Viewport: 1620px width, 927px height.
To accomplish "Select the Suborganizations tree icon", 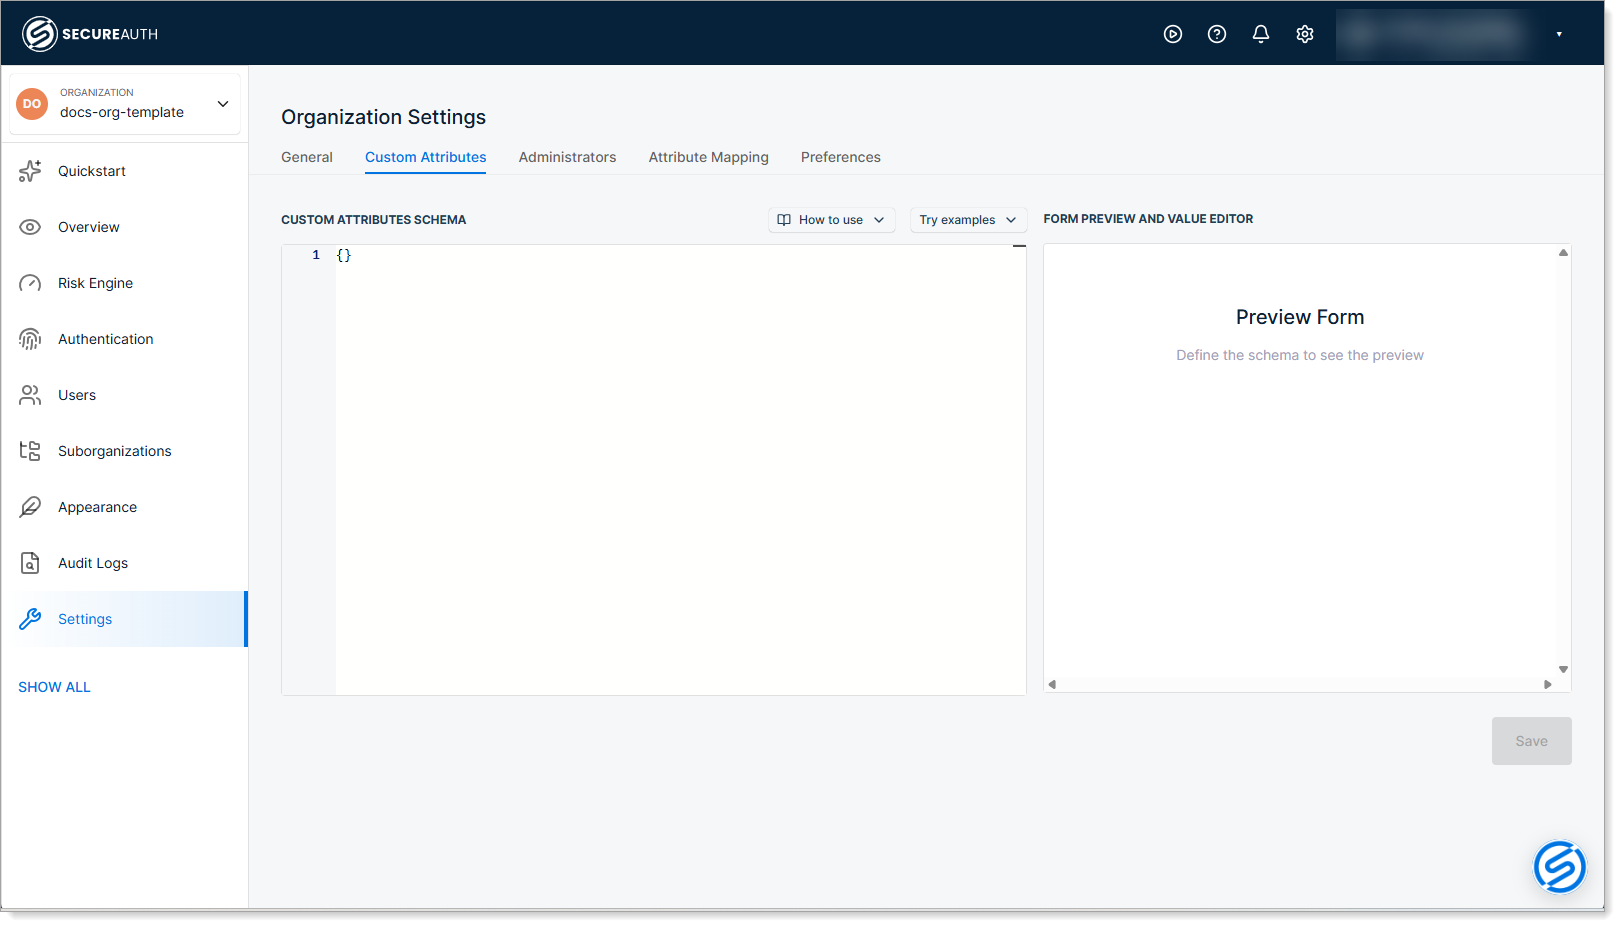I will [31, 450].
